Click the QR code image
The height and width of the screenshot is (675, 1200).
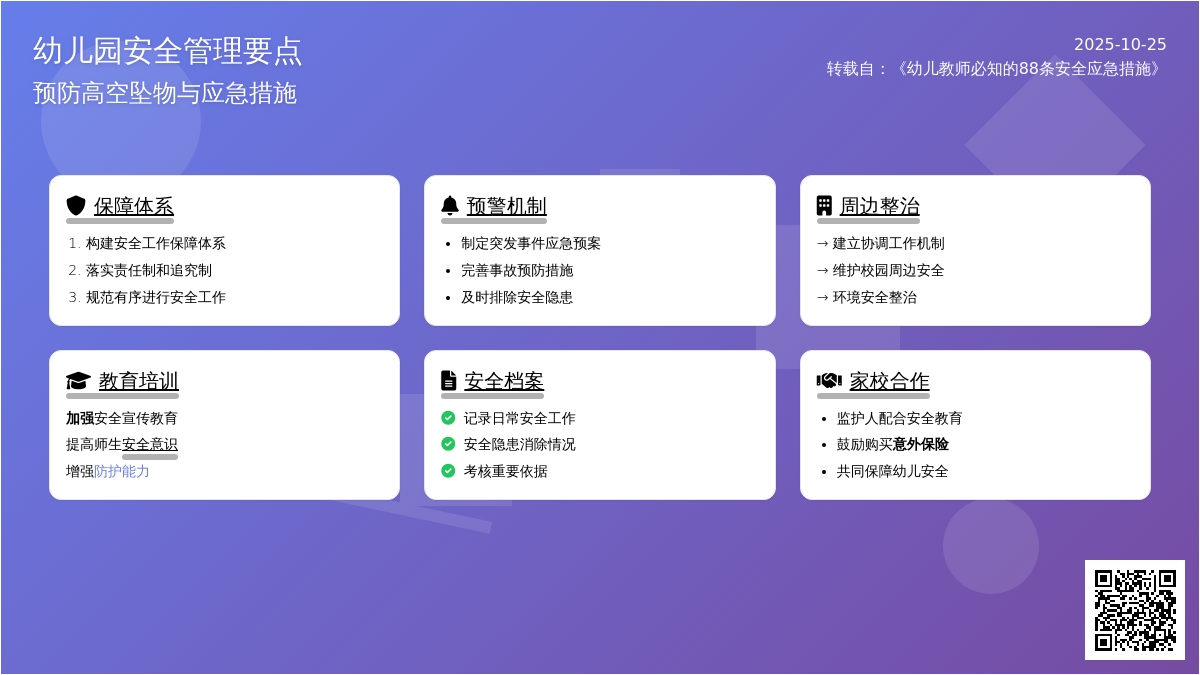click(1135, 610)
